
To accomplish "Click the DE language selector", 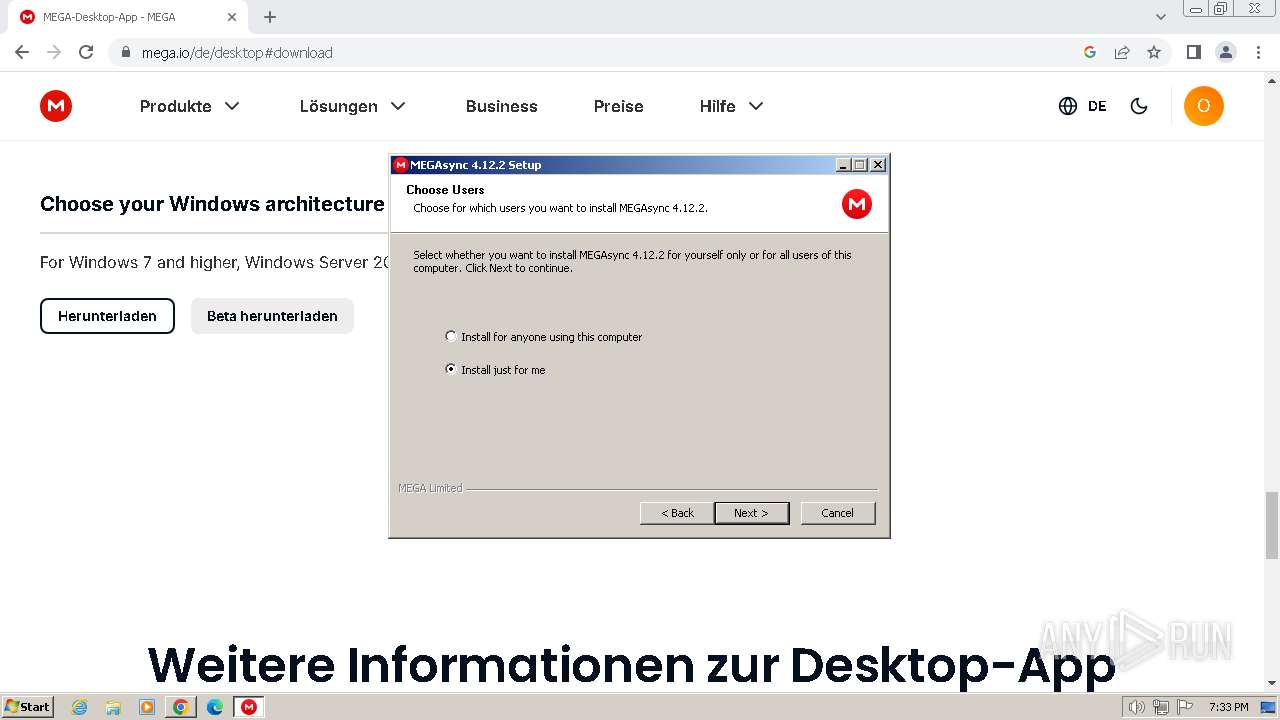I will pos(1097,106).
